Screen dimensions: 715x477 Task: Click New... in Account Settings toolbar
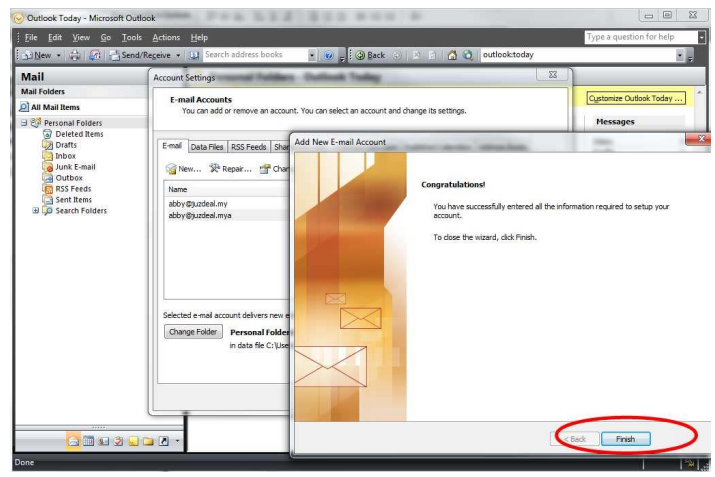(x=183, y=169)
